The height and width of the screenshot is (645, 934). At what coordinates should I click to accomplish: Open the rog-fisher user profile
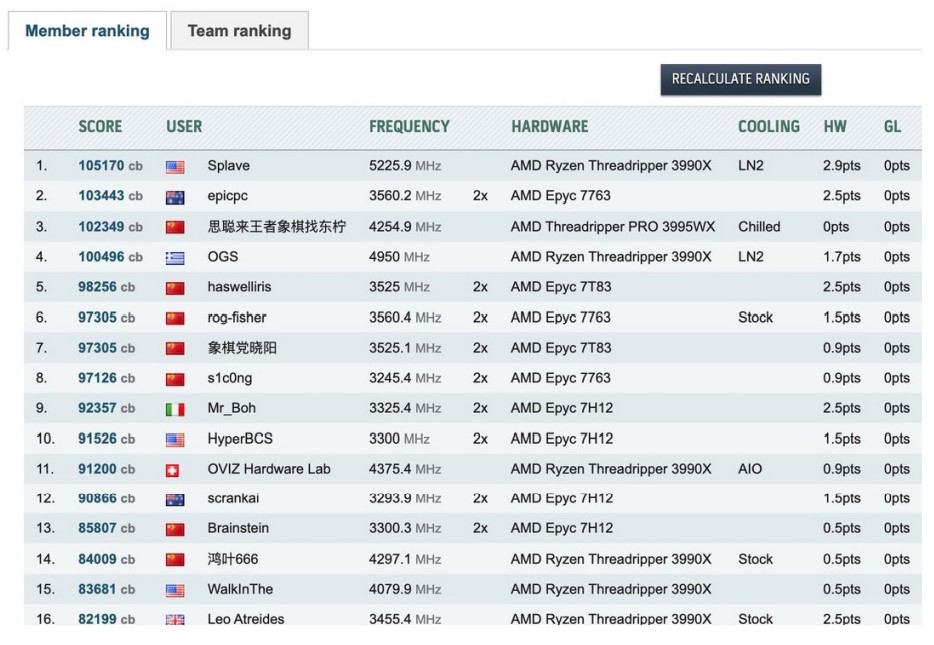click(x=237, y=318)
